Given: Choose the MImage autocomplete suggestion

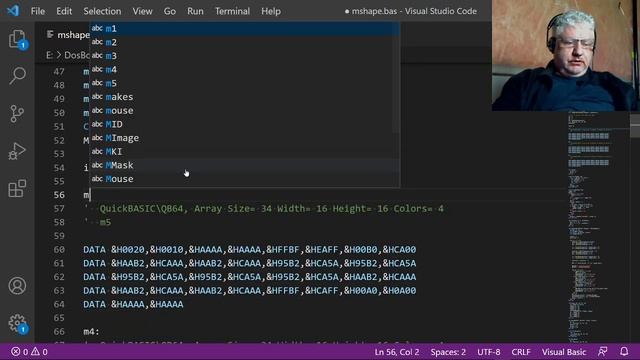Looking at the screenshot, I should 244,138.
